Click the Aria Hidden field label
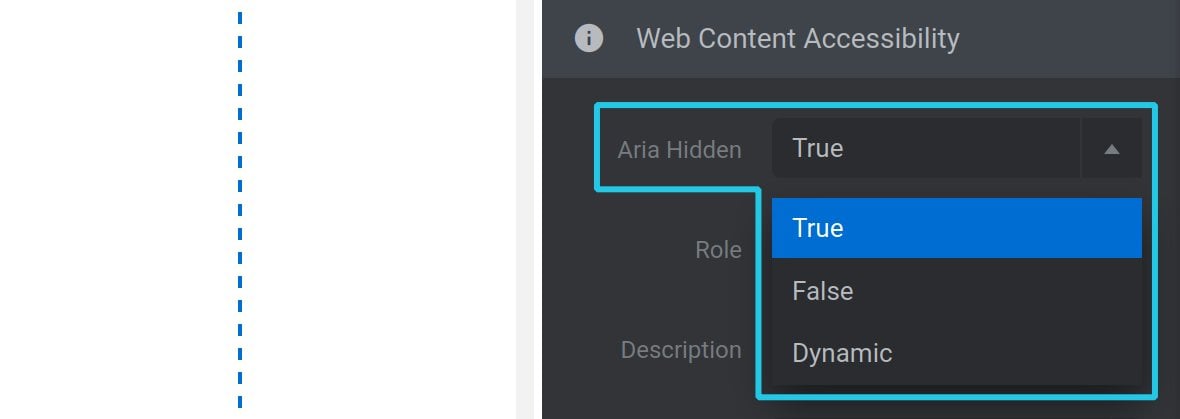The height and width of the screenshot is (419, 1180). (x=680, y=150)
